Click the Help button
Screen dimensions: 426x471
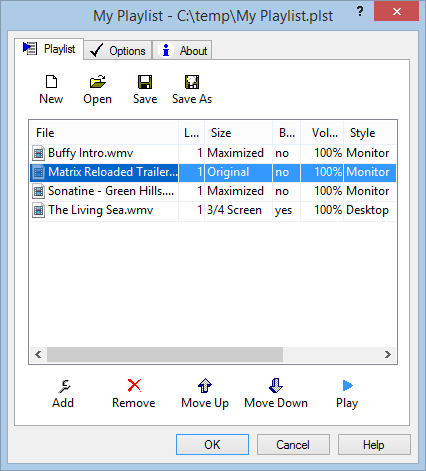[x=374, y=445]
